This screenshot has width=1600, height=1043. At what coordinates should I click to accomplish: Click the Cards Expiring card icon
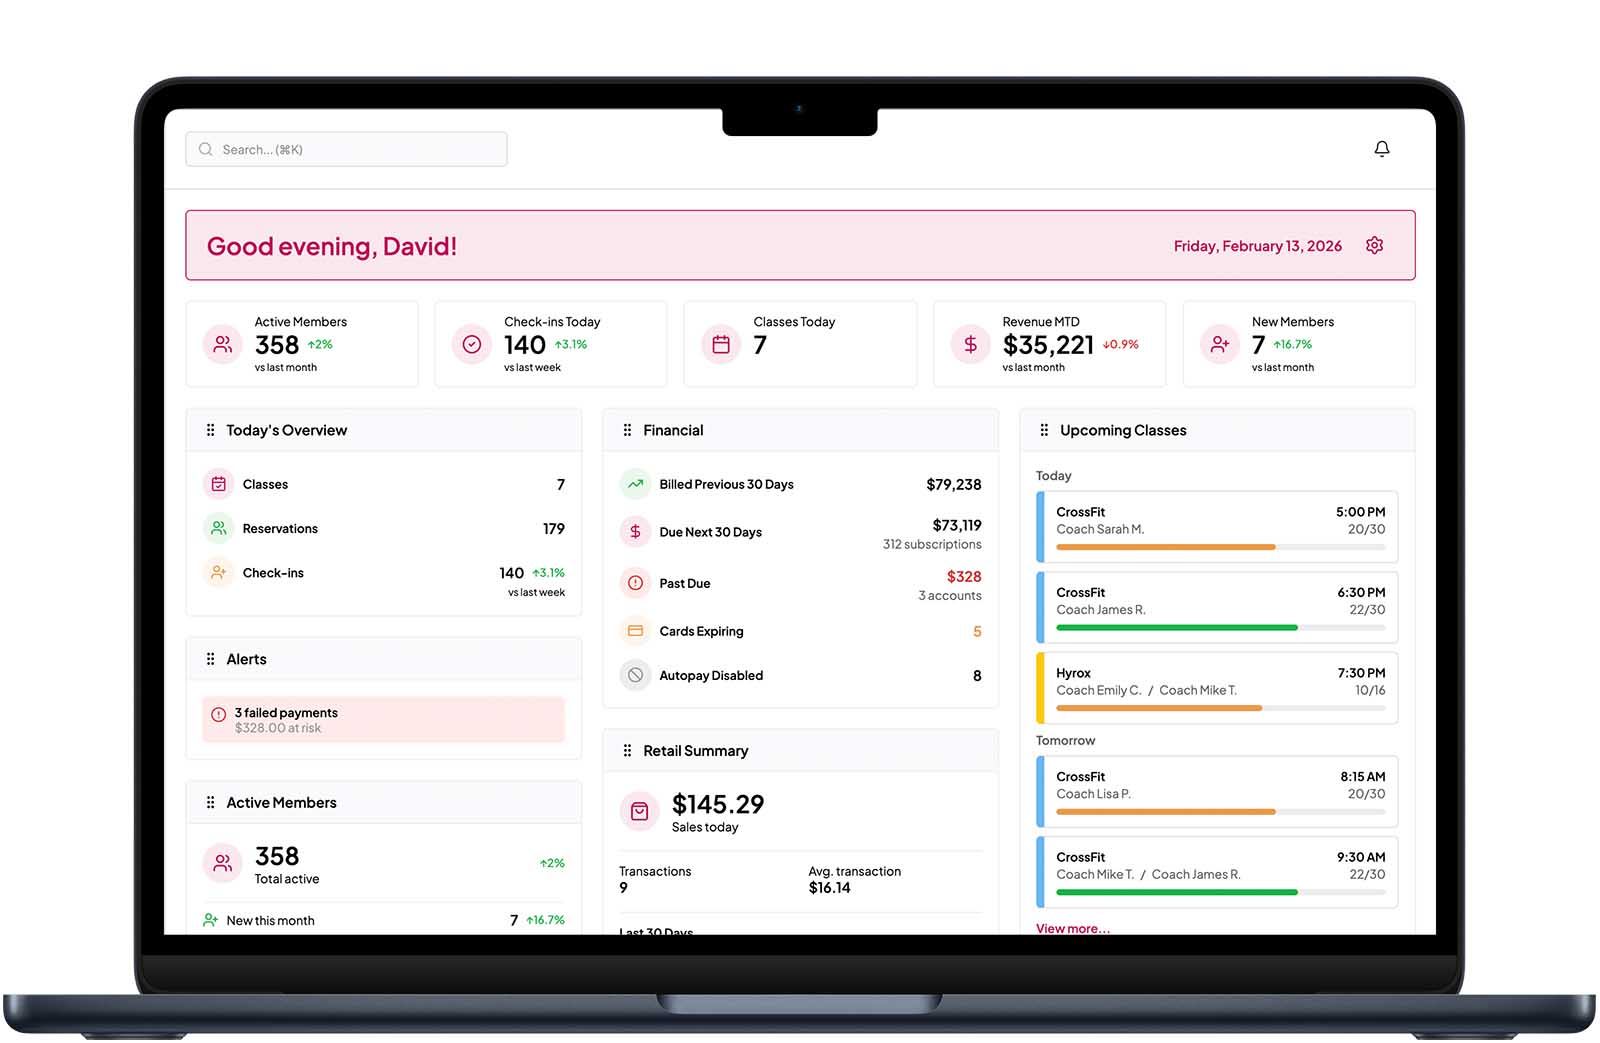point(635,631)
